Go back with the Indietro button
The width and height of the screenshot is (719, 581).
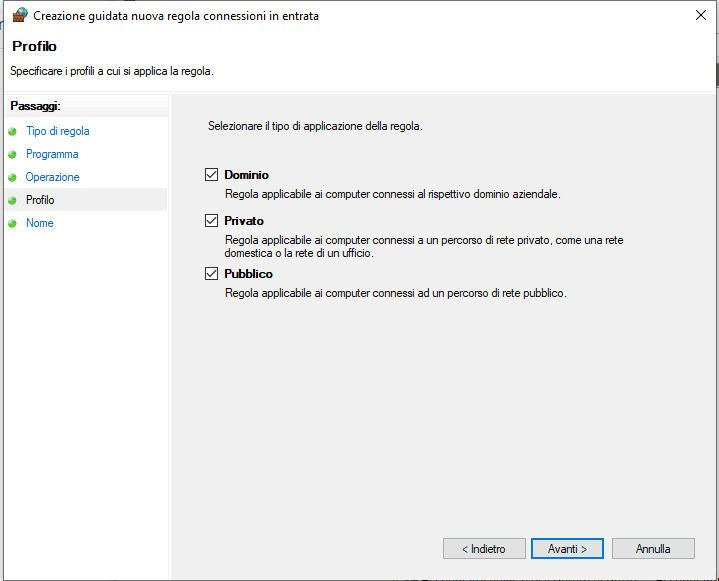[x=483, y=549]
